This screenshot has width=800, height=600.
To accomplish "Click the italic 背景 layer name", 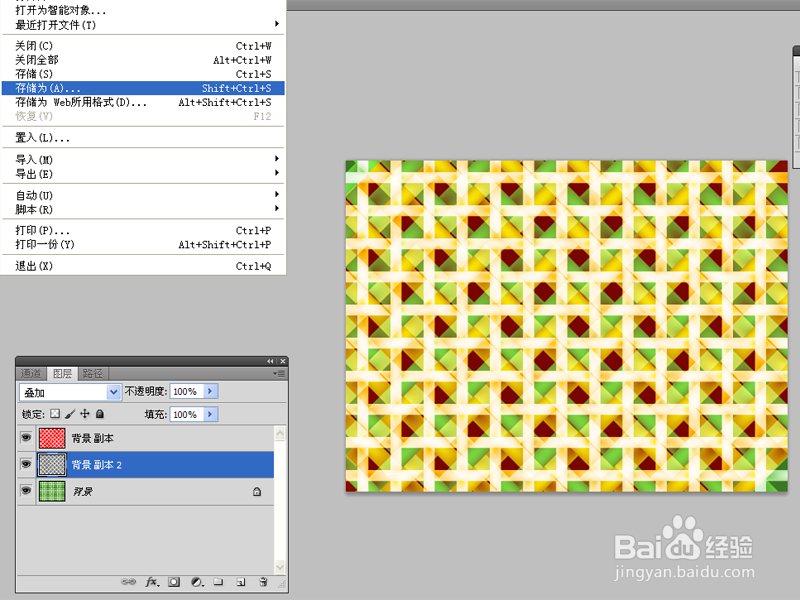I will [x=83, y=491].
